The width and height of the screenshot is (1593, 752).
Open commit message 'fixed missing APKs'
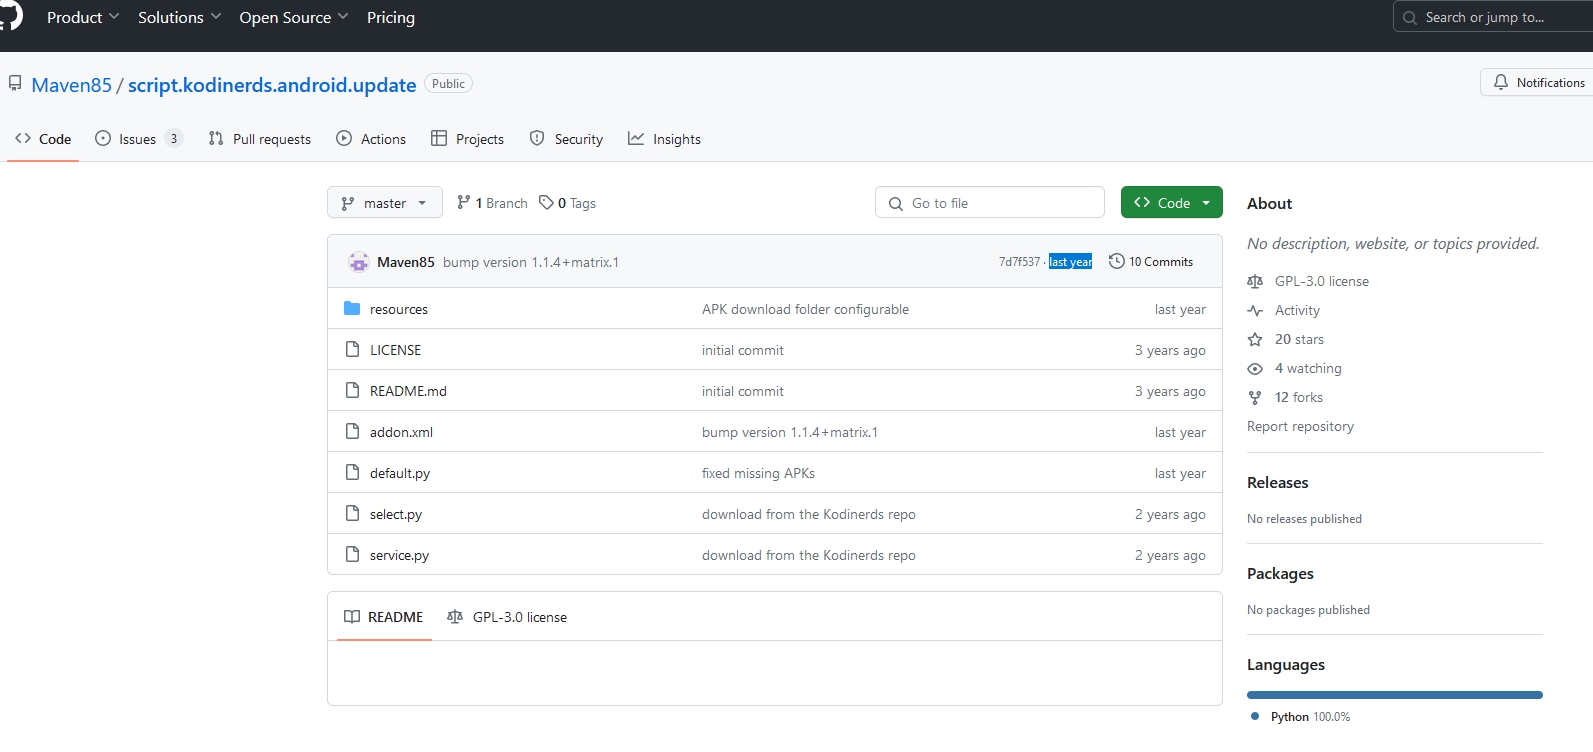pyautogui.click(x=758, y=473)
